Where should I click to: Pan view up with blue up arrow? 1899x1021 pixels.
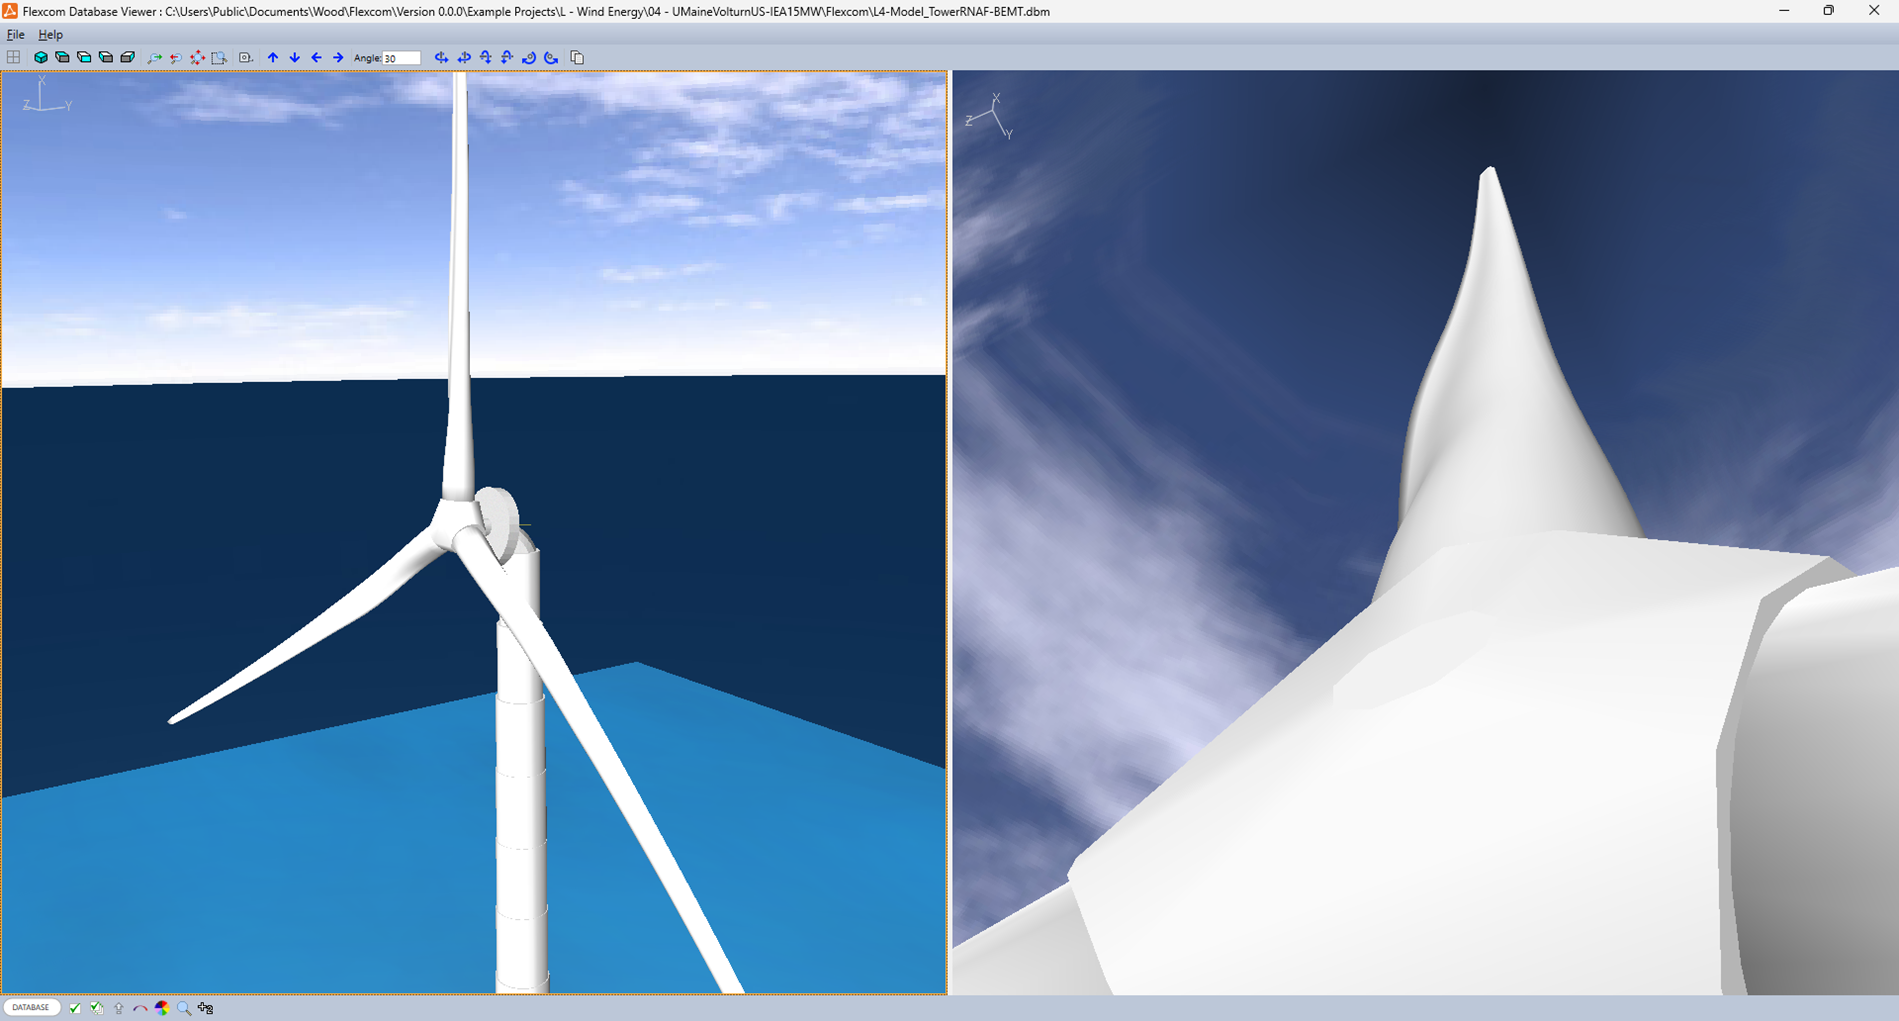273,58
